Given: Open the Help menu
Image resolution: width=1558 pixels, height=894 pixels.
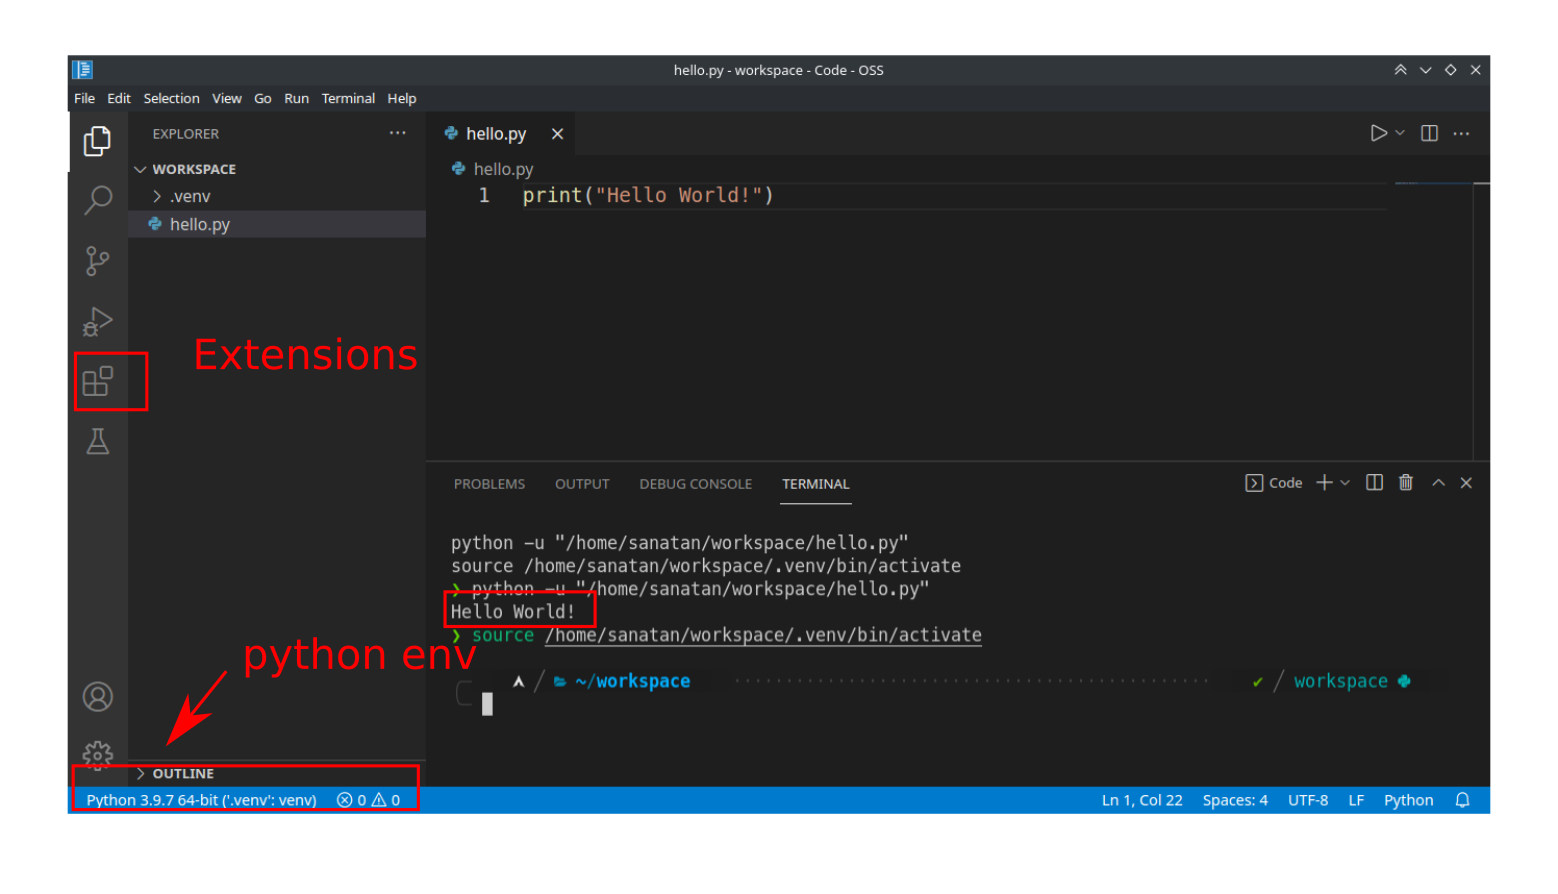Looking at the screenshot, I should [x=401, y=98].
